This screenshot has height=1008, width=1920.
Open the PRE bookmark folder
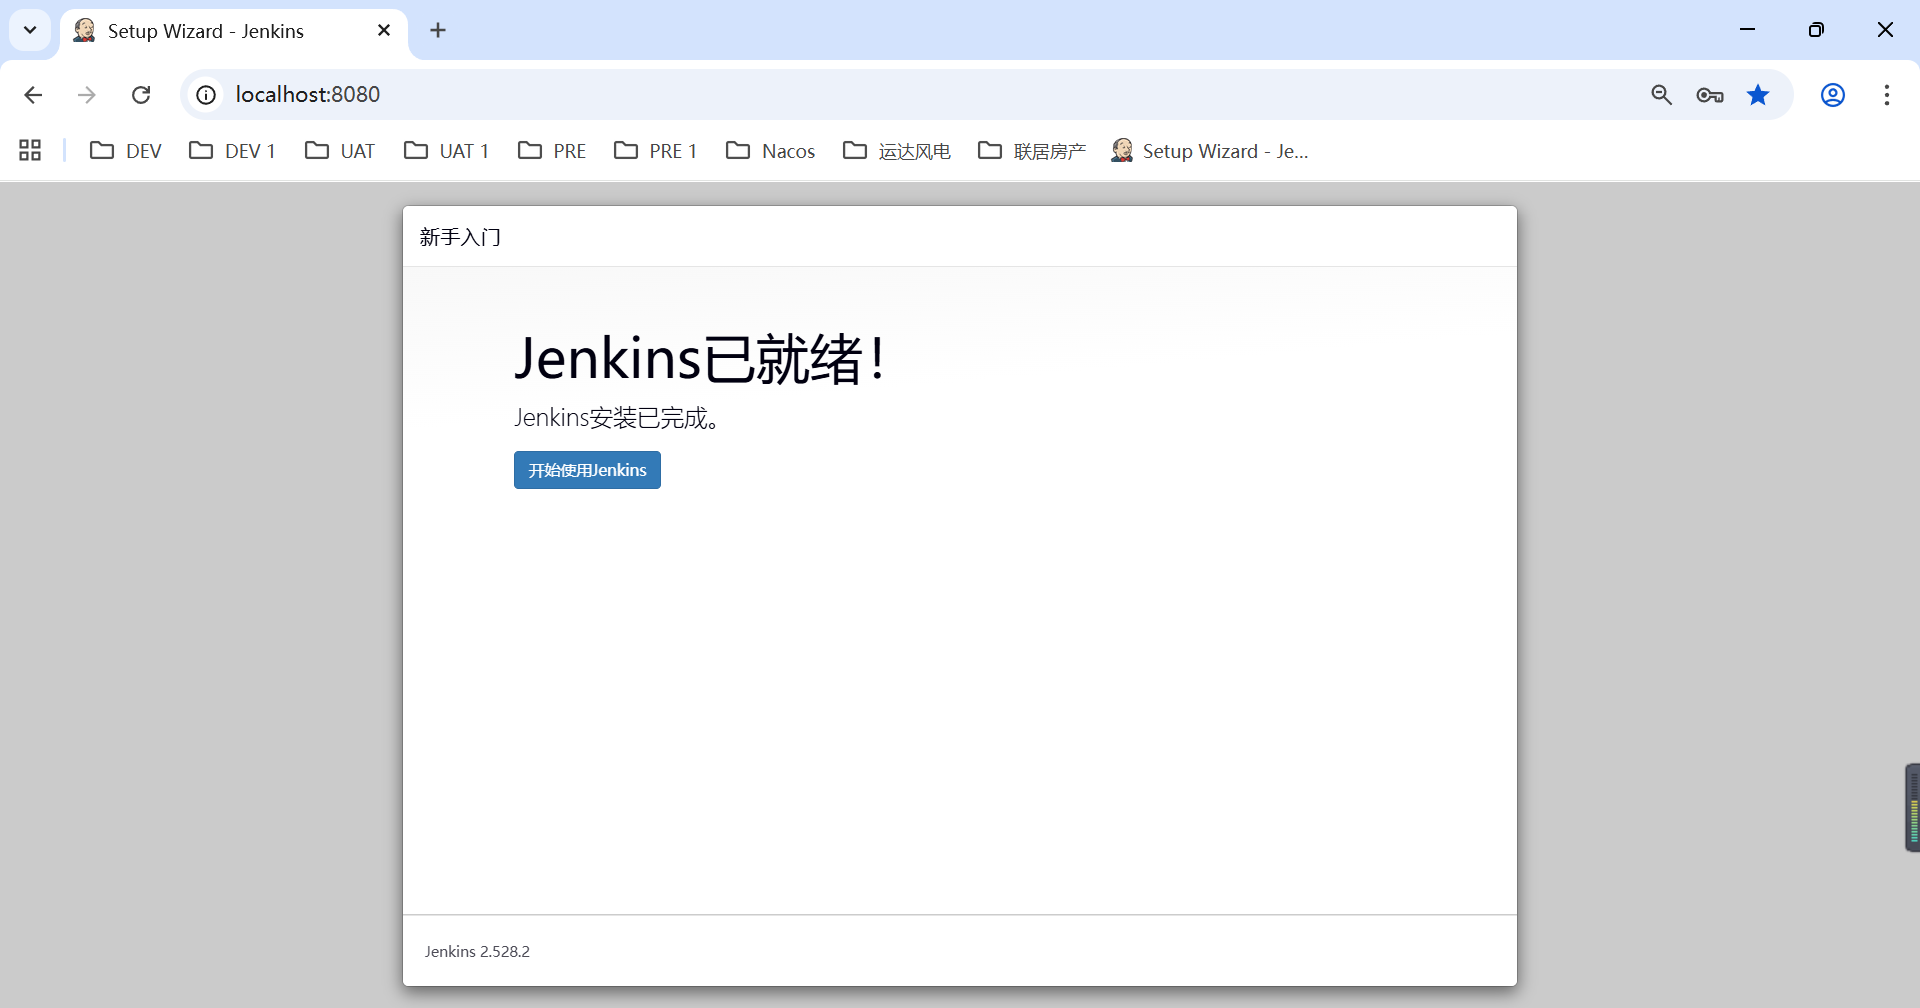click(552, 151)
